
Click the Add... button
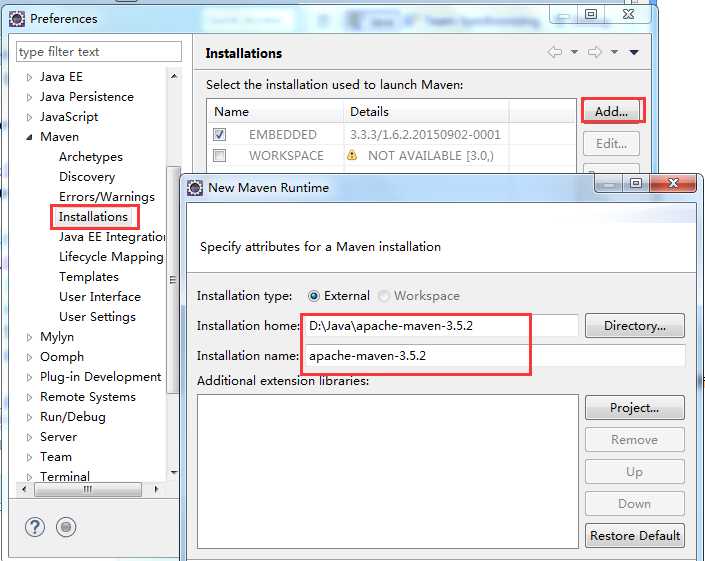[x=611, y=111]
